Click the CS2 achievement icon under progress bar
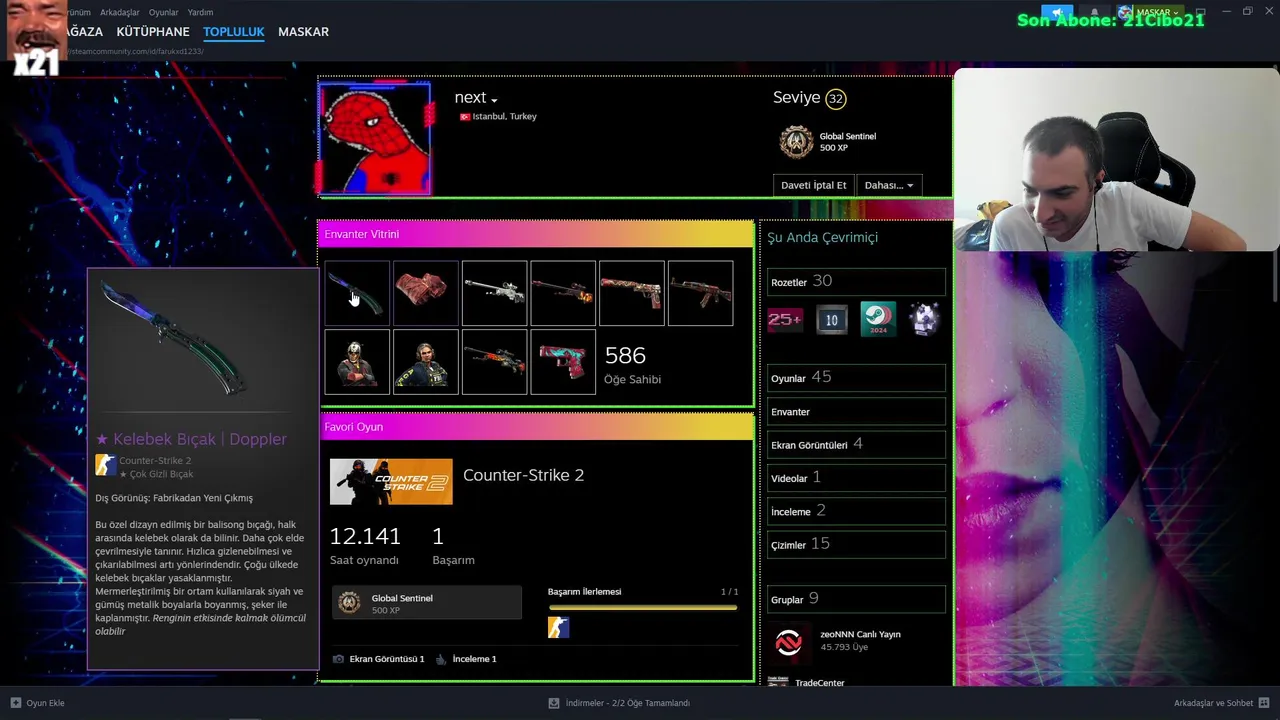Viewport: 1280px width, 720px height. (558, 627)
